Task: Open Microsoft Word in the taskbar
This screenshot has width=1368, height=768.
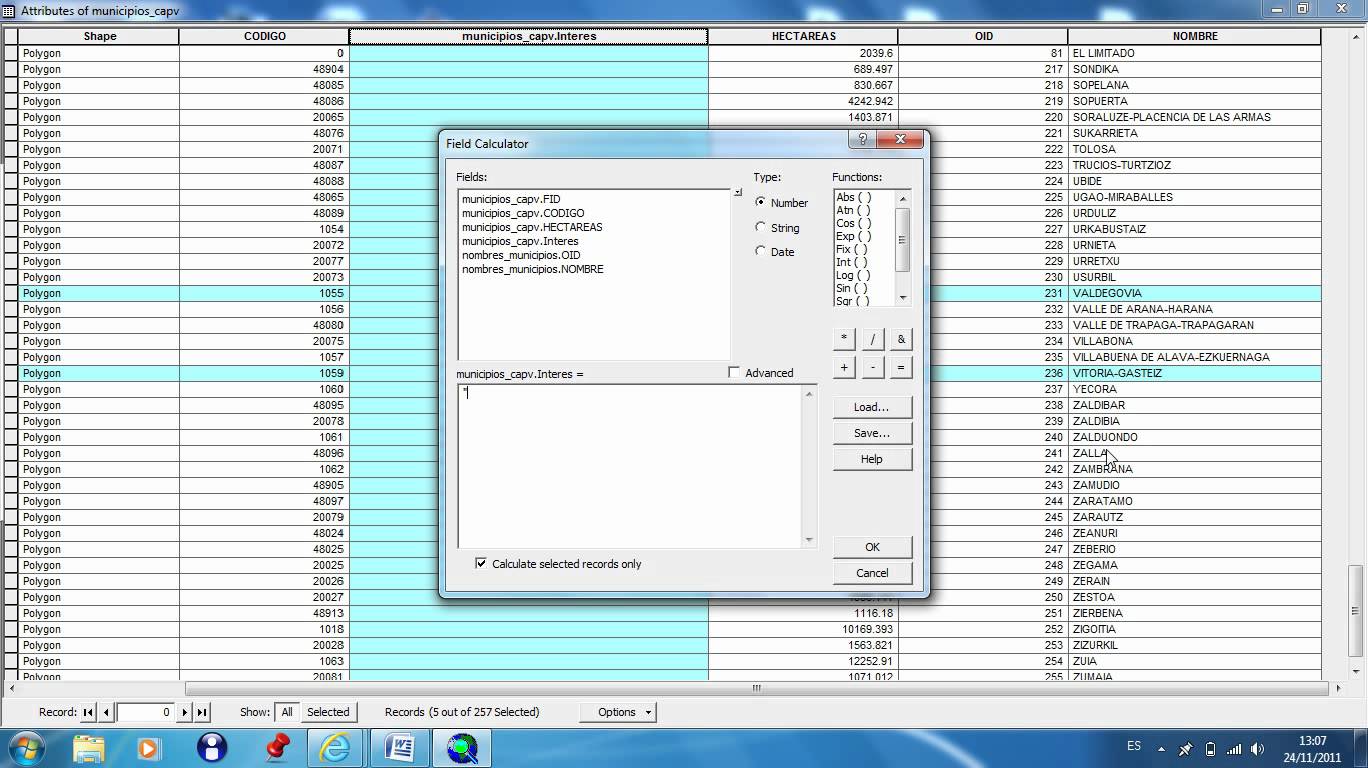Action: pyautogui.click(x=399, y=747)
